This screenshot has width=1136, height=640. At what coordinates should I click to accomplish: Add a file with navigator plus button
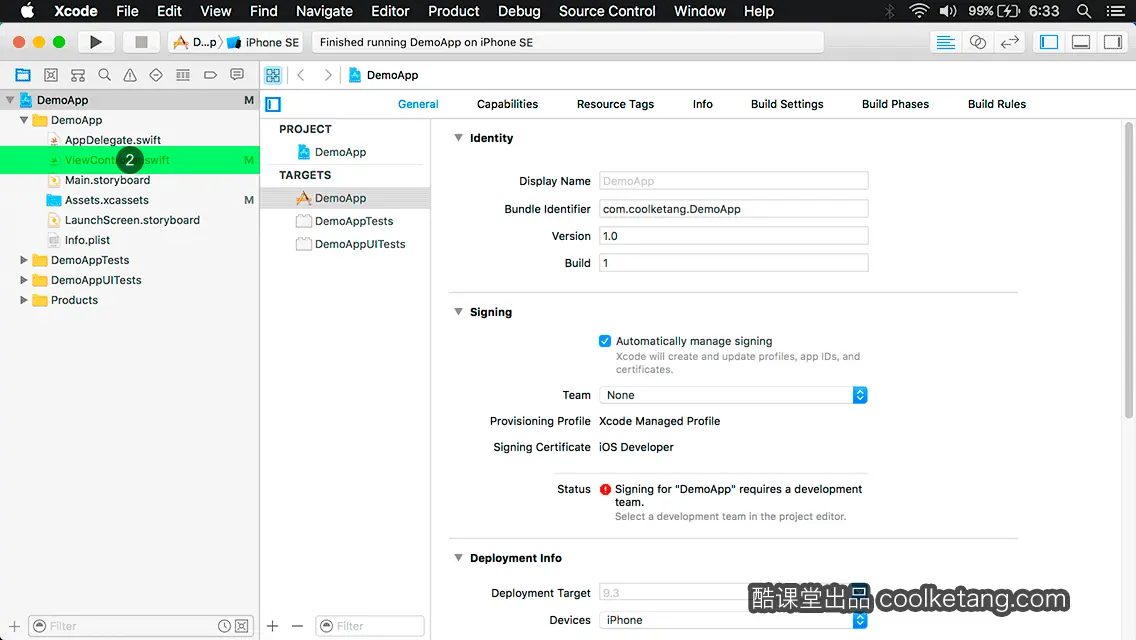click(14, 626)
